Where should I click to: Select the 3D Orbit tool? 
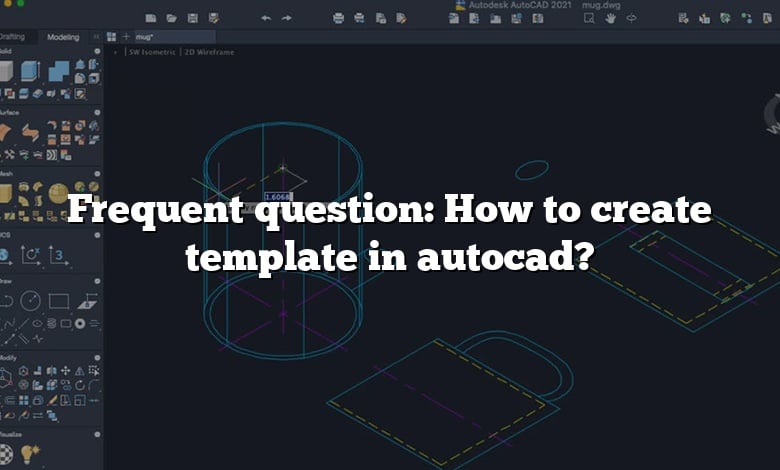[x=631, y=18]
